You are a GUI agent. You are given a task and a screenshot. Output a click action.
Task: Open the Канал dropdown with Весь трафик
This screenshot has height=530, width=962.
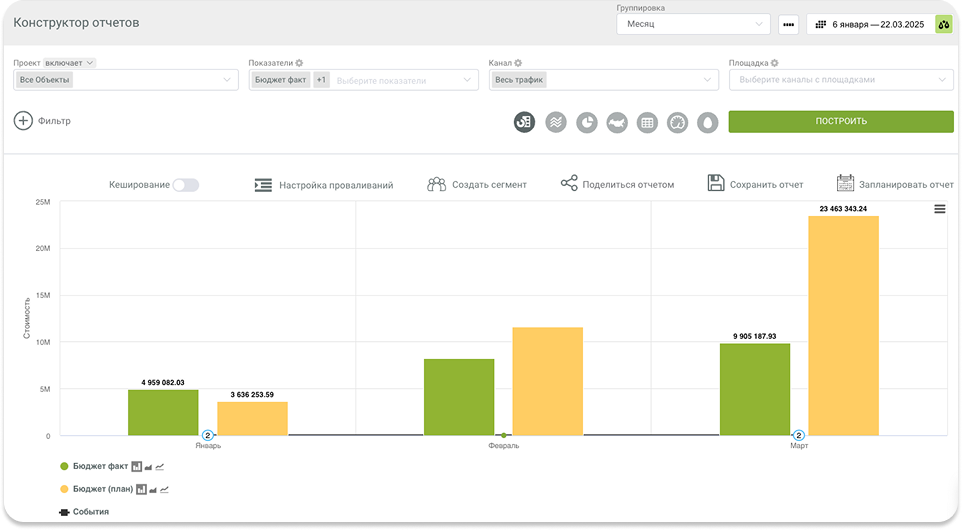click(x=603, y=80)
